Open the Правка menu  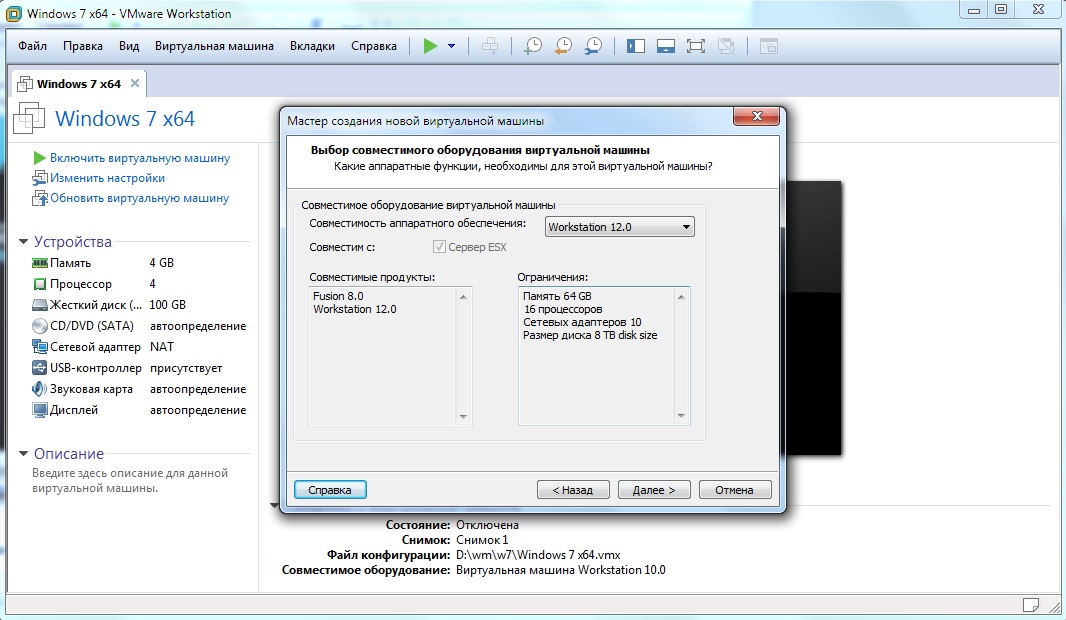(83, 46)
